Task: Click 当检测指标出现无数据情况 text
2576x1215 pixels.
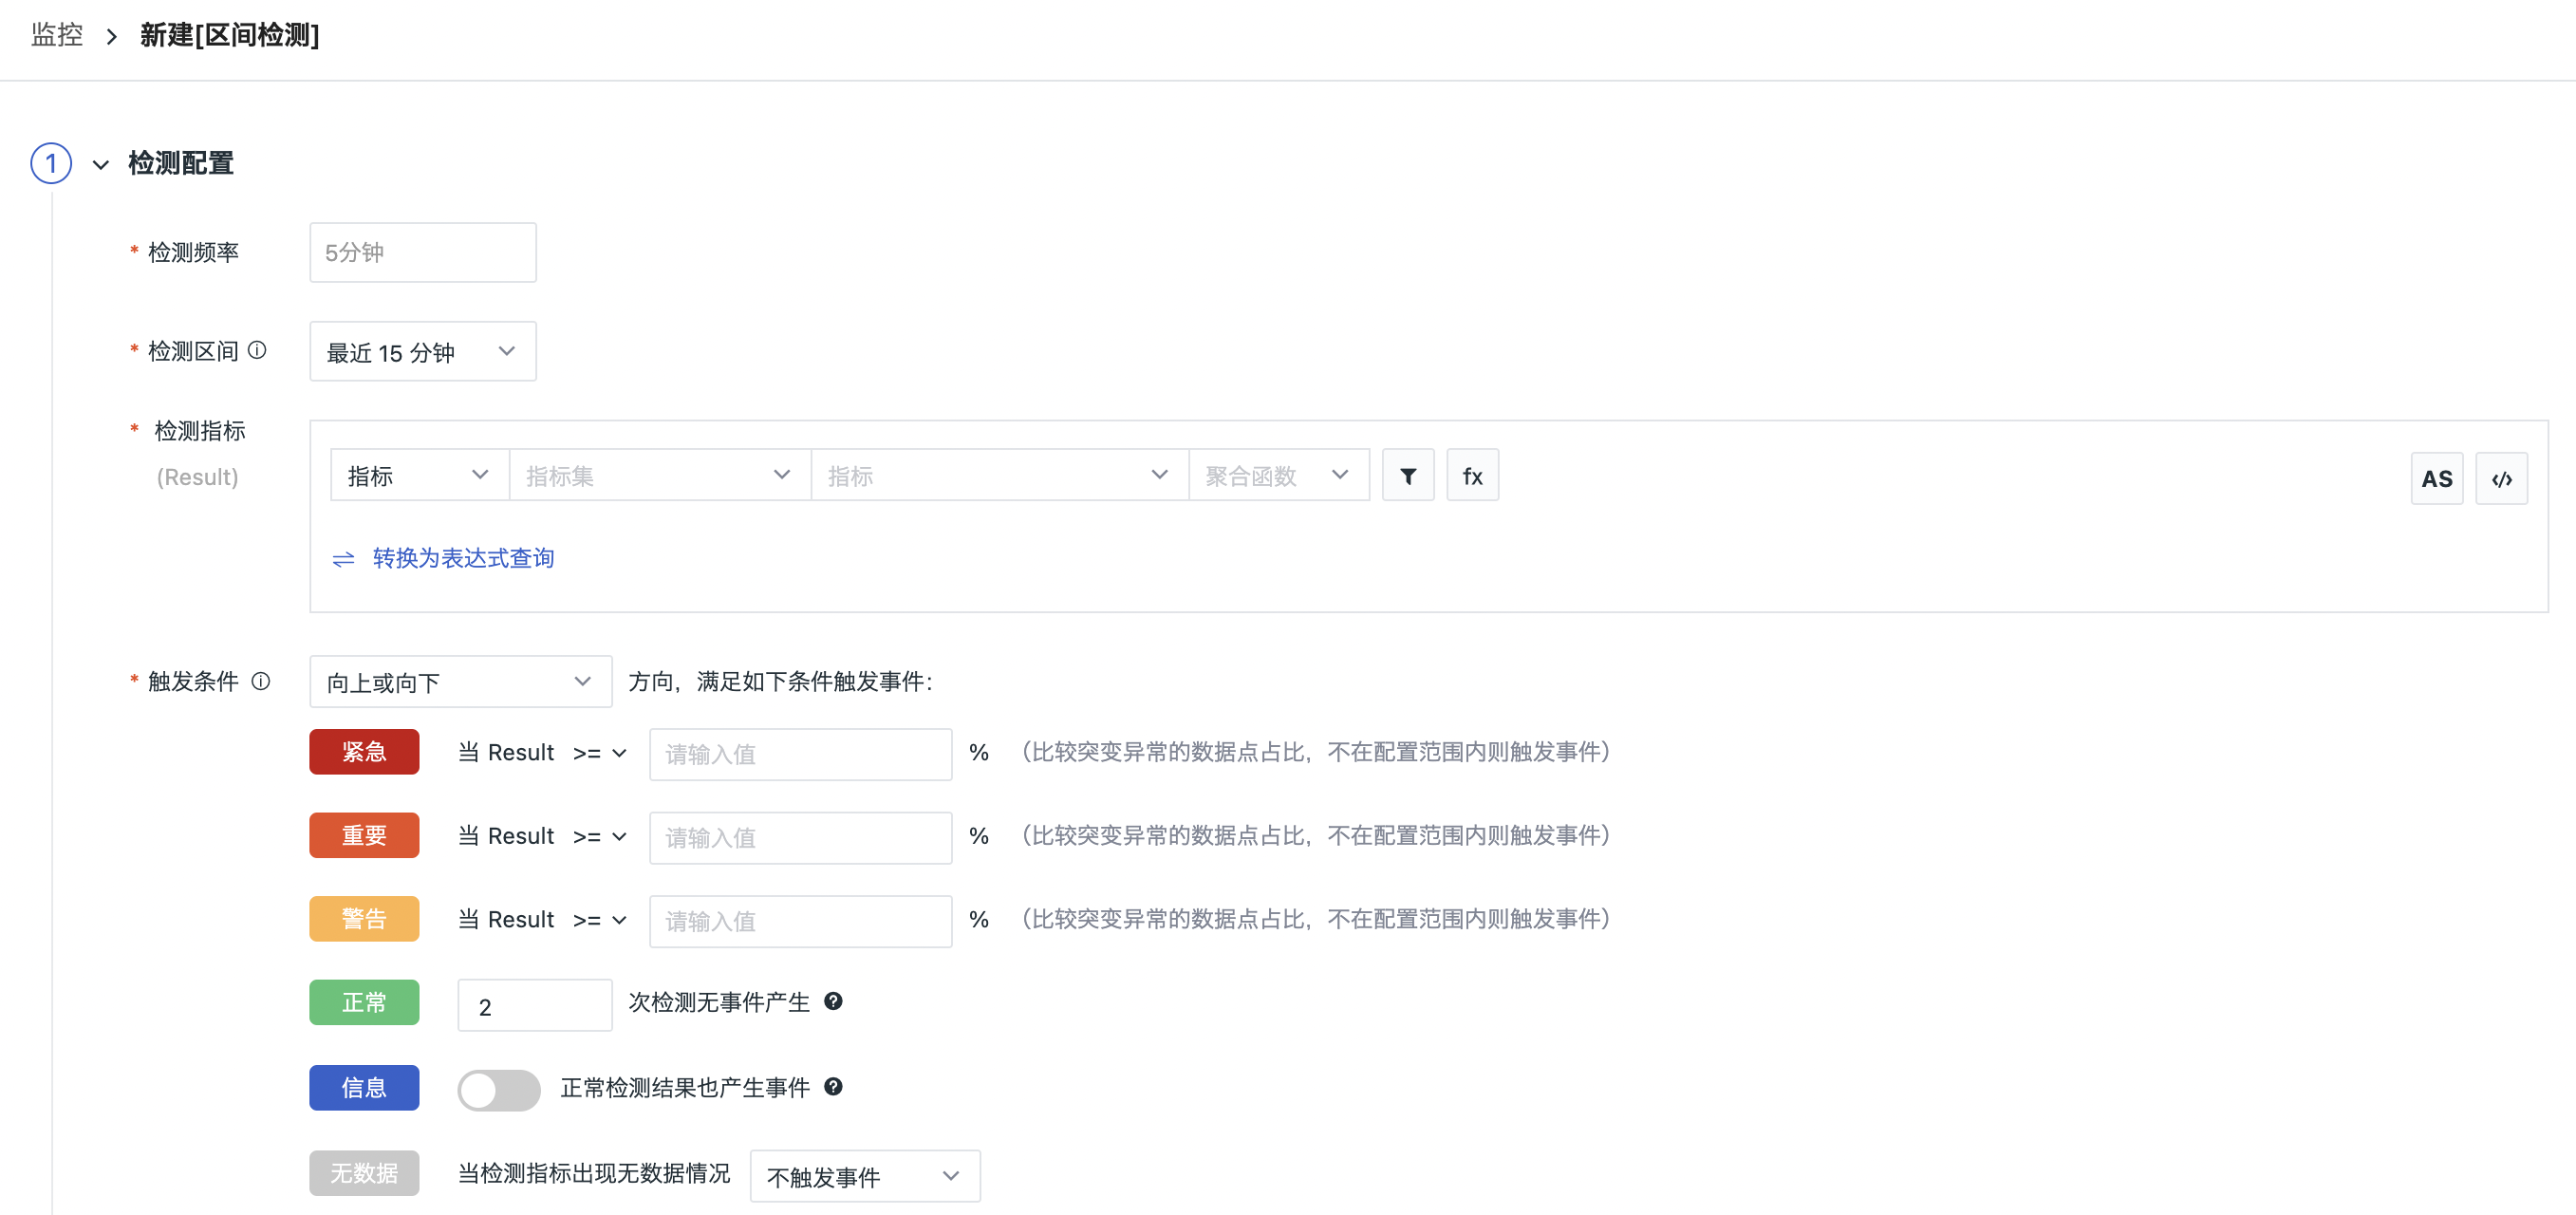Action: (x=594, y=1173)
